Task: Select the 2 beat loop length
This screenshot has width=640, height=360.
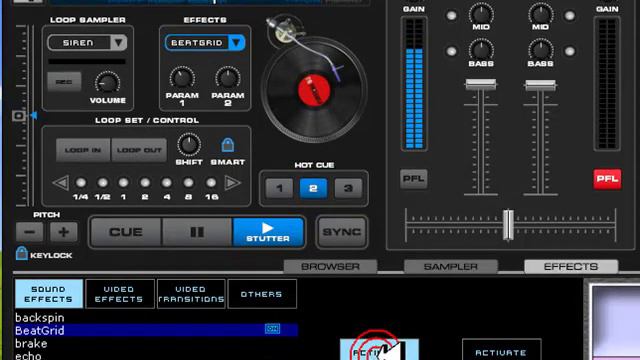Action: tap(145, 182)
